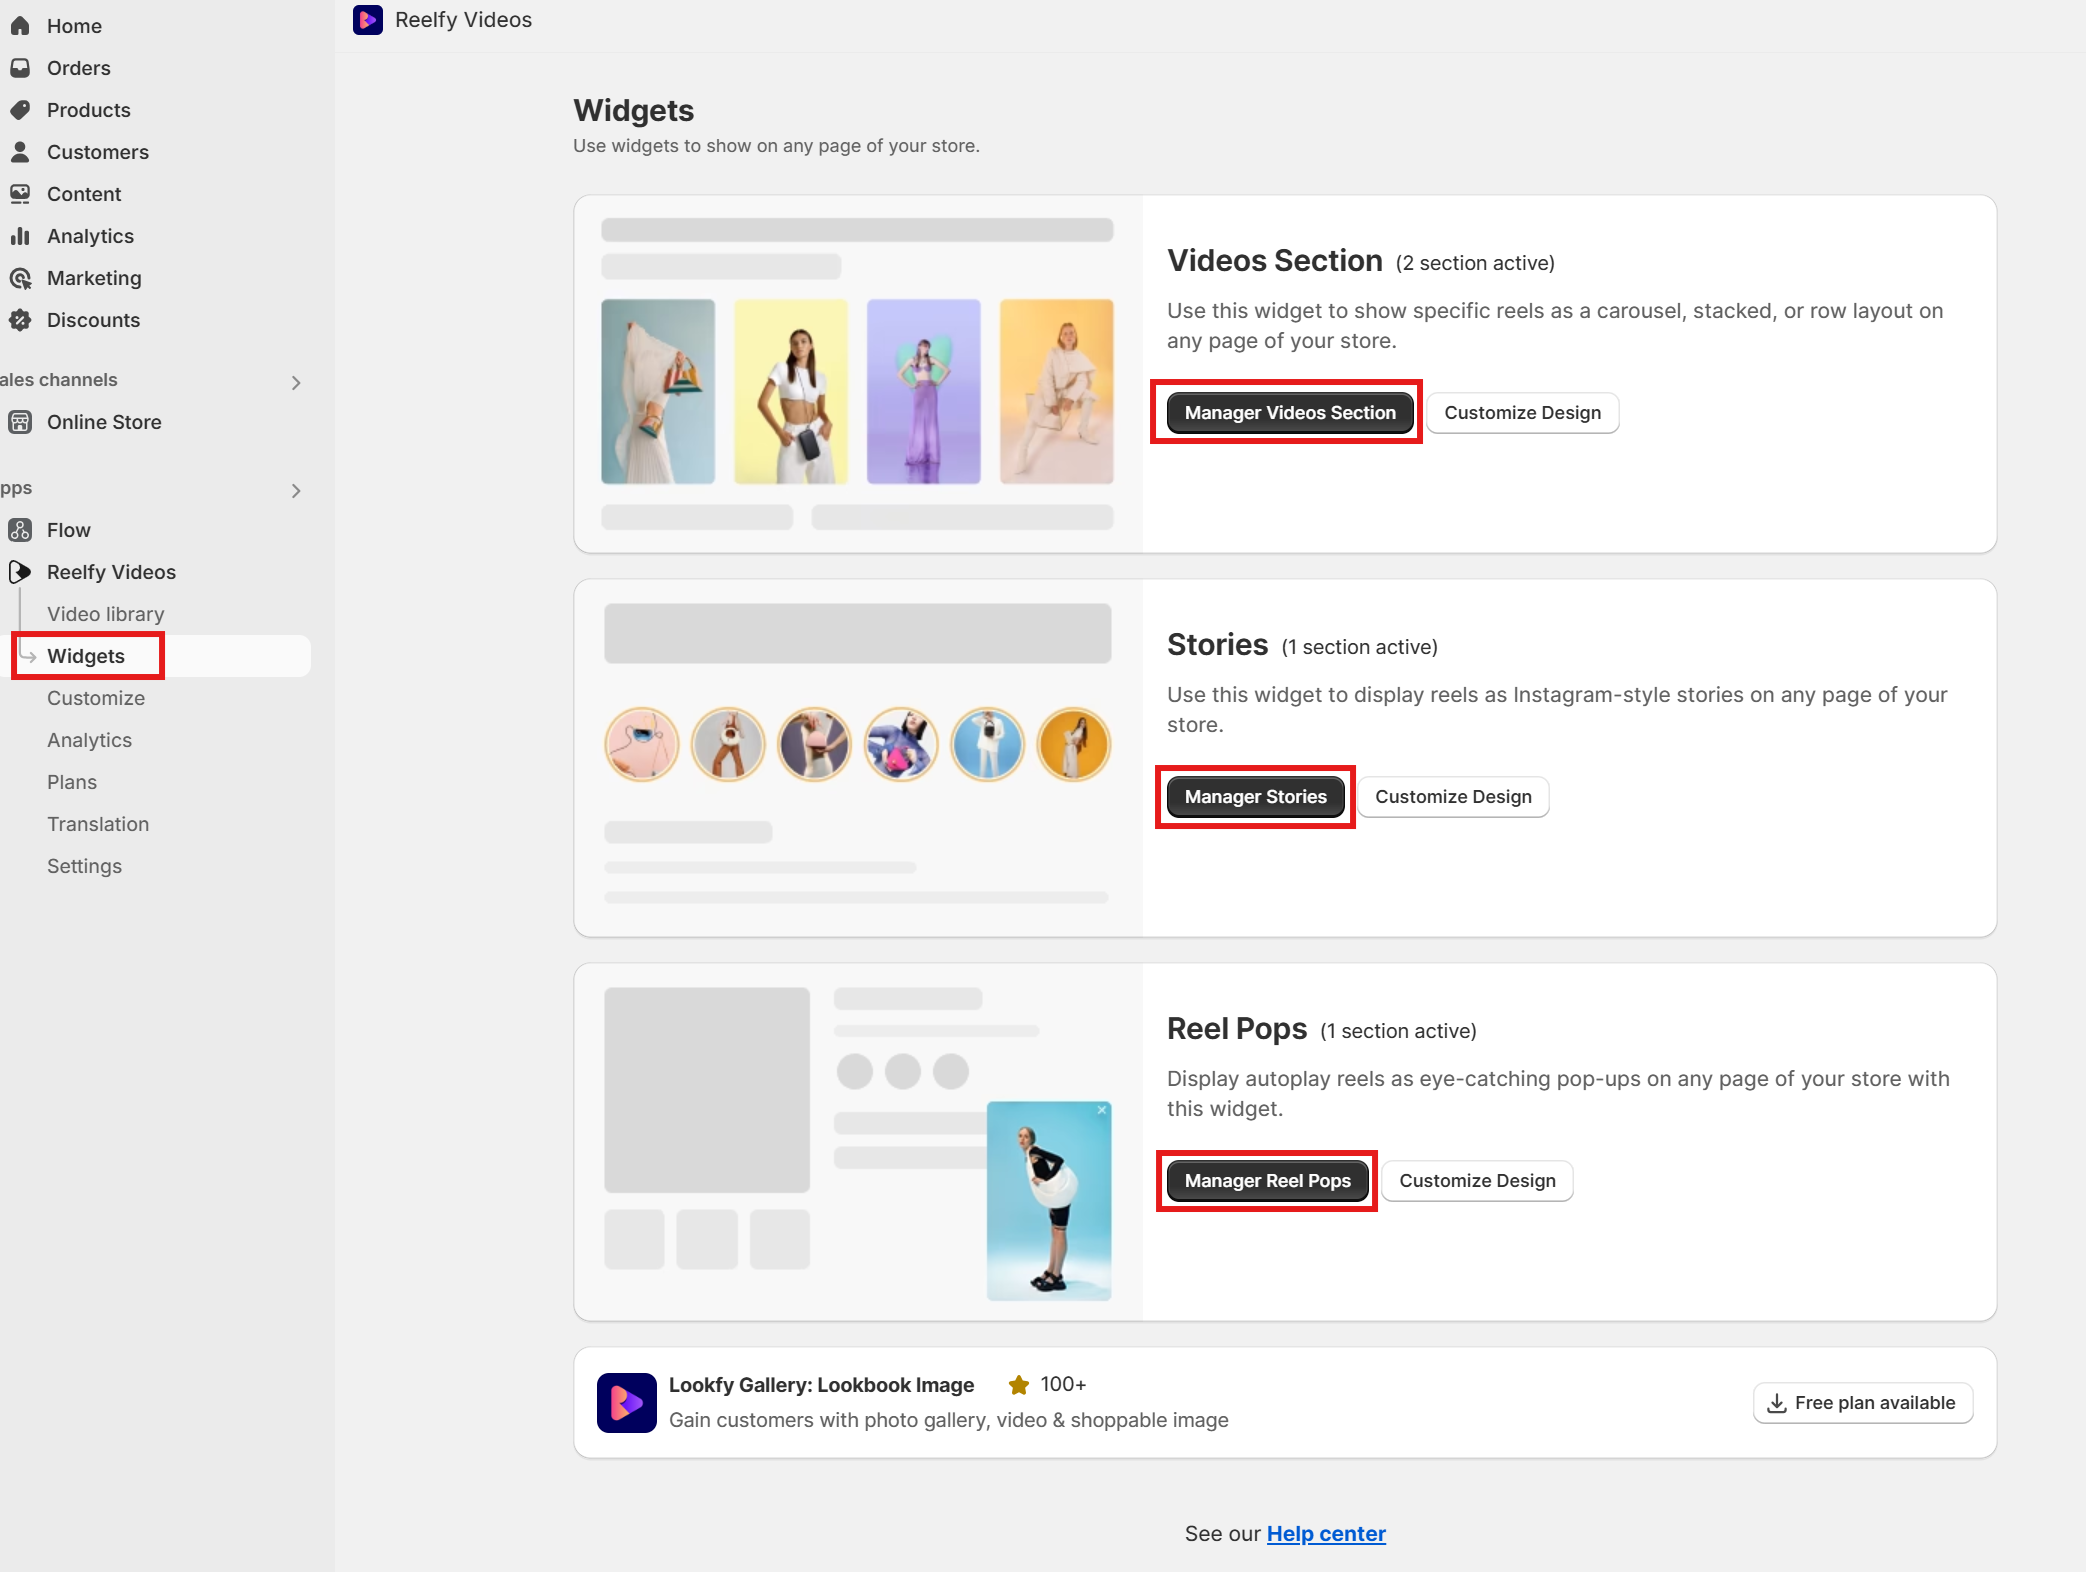Click Free plan available button
2086x1572 pixels.
(1863, 1403)
